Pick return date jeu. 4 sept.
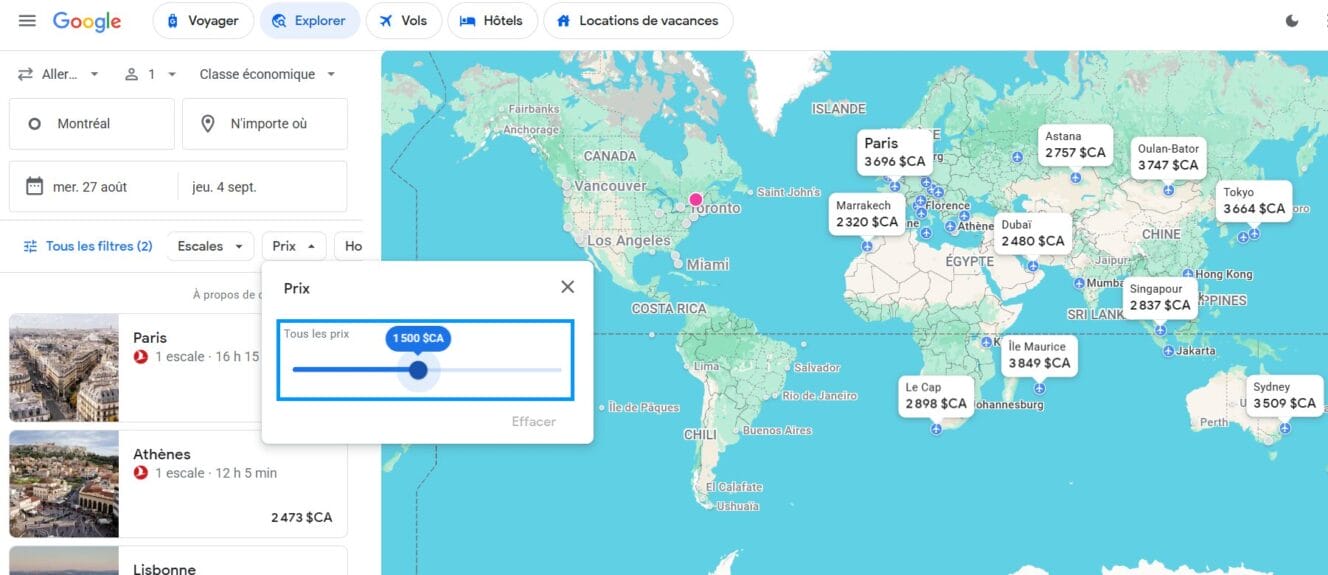Viewport: 1328px width, 575px height. [x=262, y=187]
